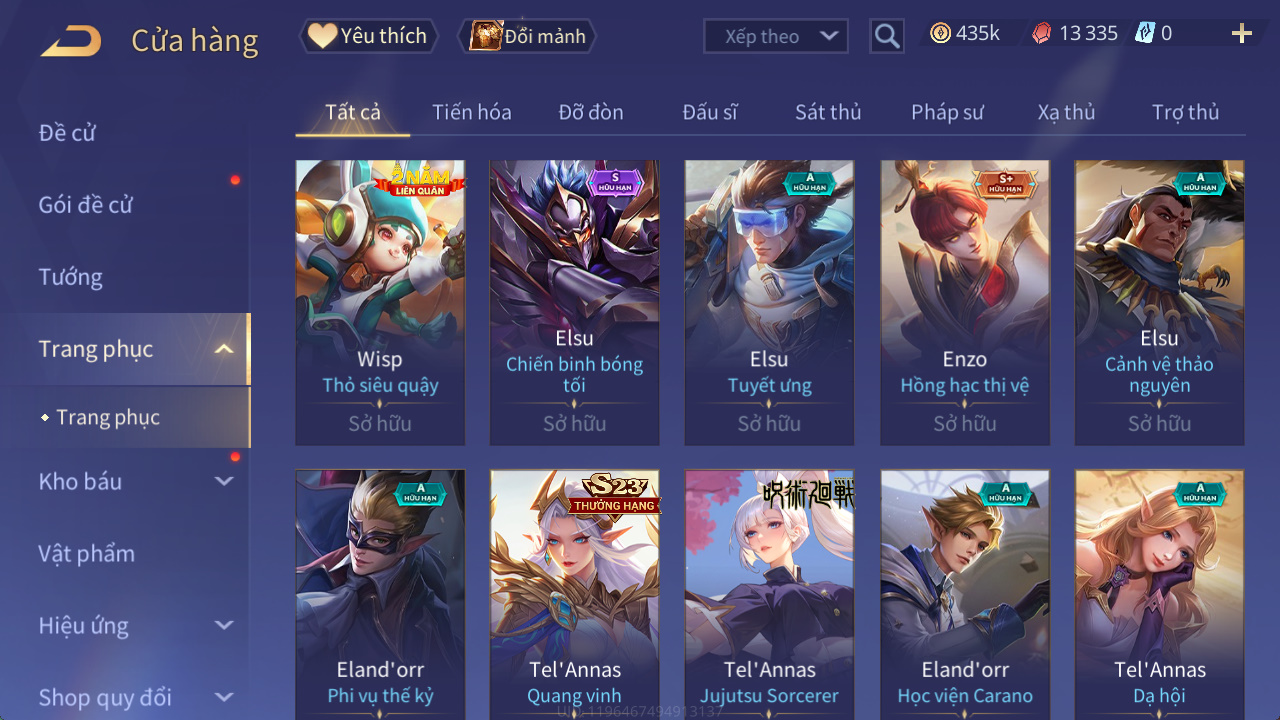Tap the golden back arrow icon
Screen dimensions: 1280x720
click(x=71, y=41)
